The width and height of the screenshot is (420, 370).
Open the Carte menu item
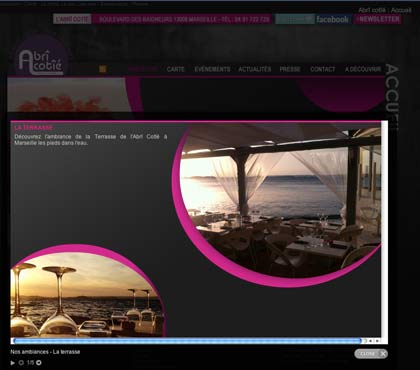[175, 69]
